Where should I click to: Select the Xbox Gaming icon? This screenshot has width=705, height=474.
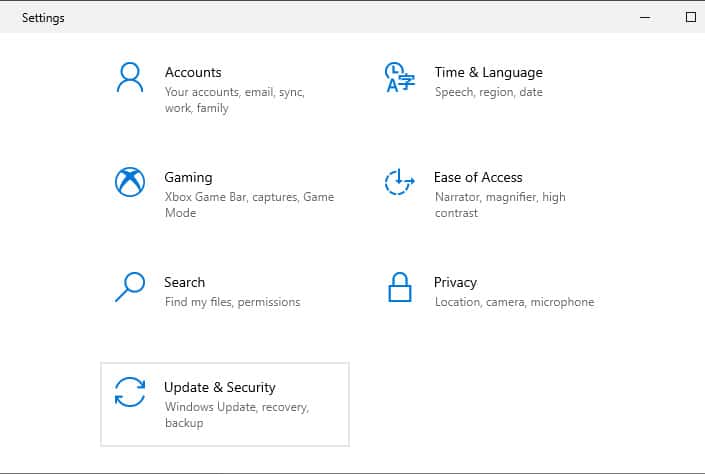pos(130,182)
